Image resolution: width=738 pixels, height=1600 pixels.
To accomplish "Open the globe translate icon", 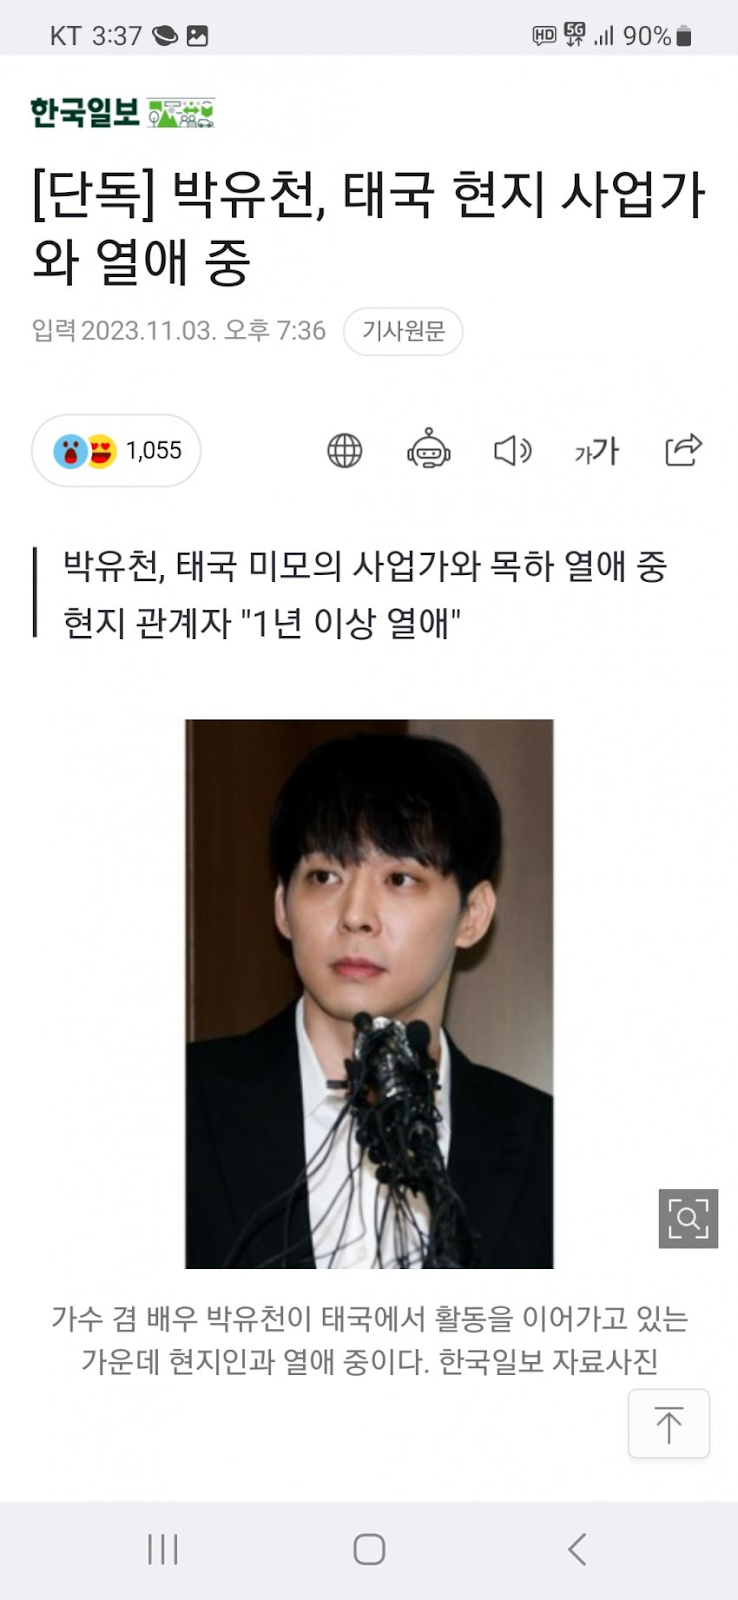I will click(345, 451).
